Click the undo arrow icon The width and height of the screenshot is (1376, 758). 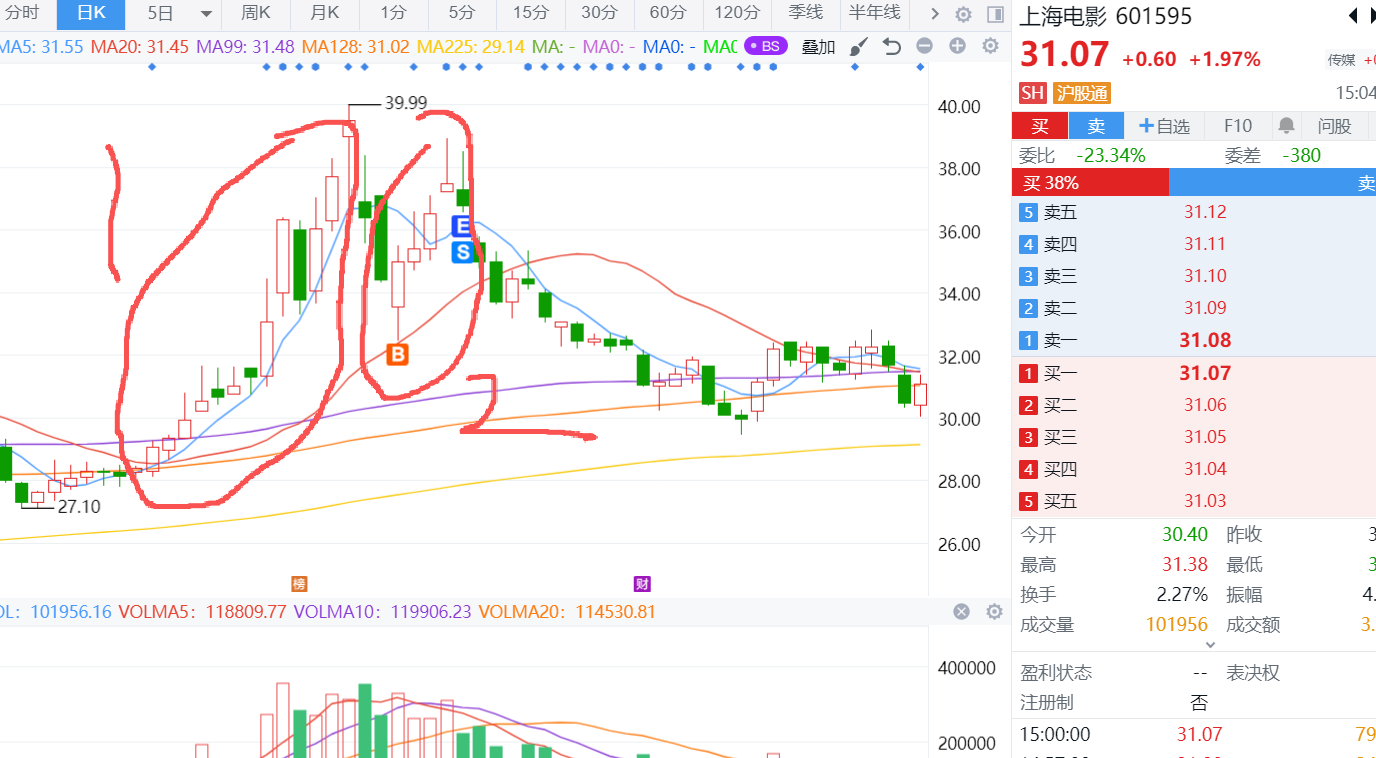pyautogui.click(x=891, y=47)
